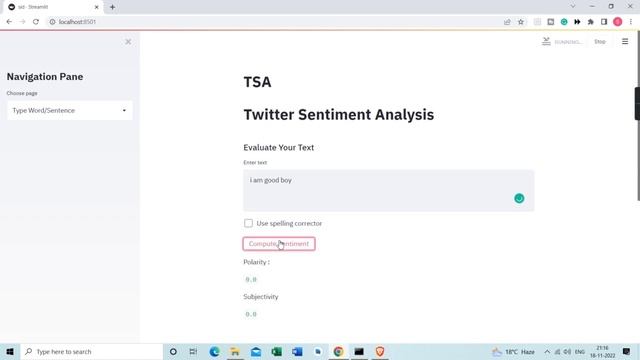Go forward in browser history
Image resolution: width=640 pixels, height=360 pixels.
(x=22, y=22)
